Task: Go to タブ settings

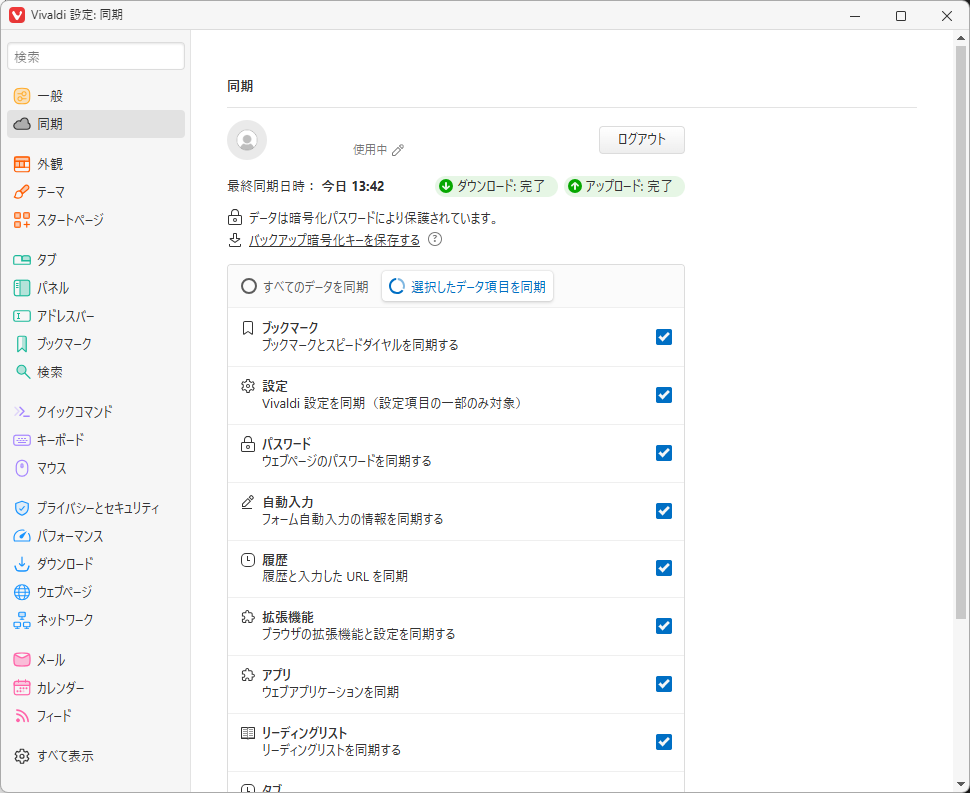Action: coord(96,260)
